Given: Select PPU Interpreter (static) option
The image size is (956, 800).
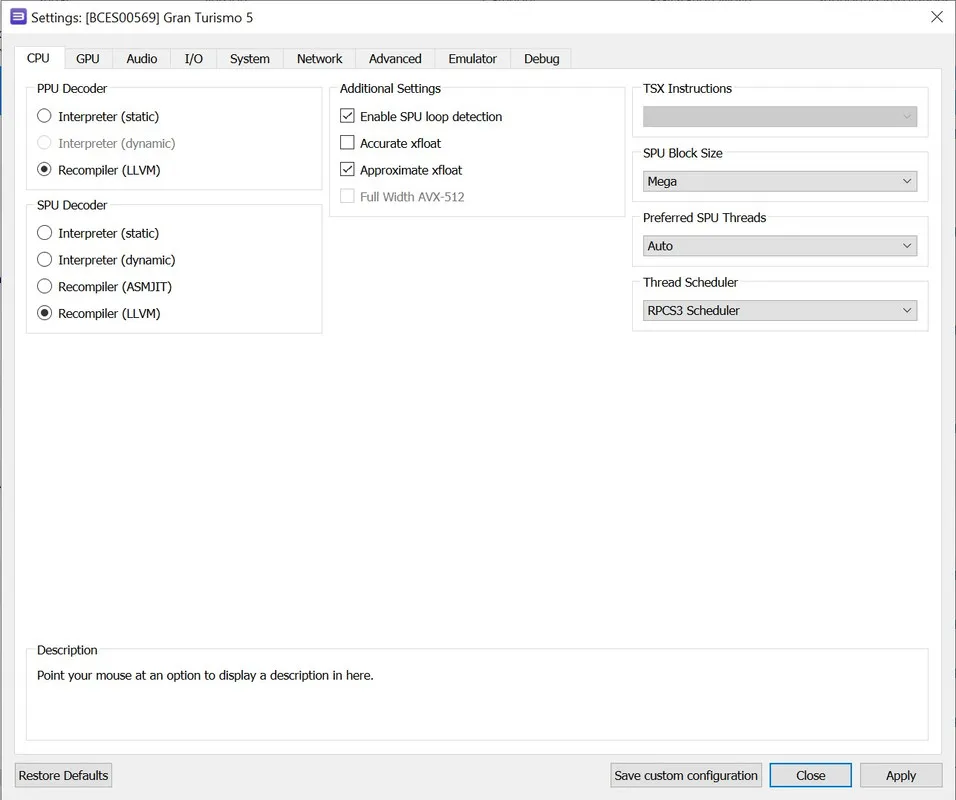Looking at the screenshot, I should (x=98, y=116).
